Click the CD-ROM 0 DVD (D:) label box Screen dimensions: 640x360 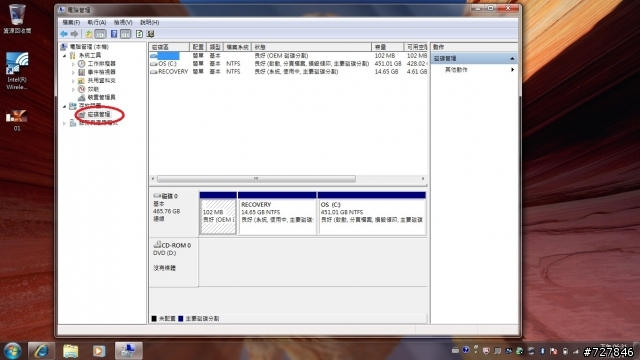click(174, 262)
